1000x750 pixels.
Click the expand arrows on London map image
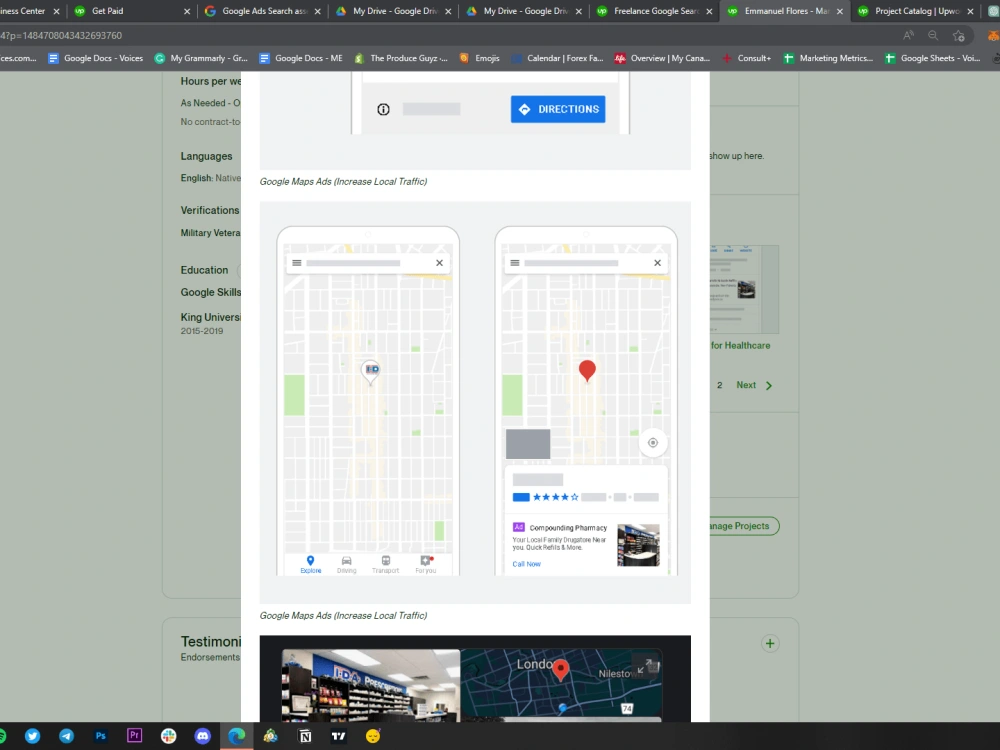[645, 666]
